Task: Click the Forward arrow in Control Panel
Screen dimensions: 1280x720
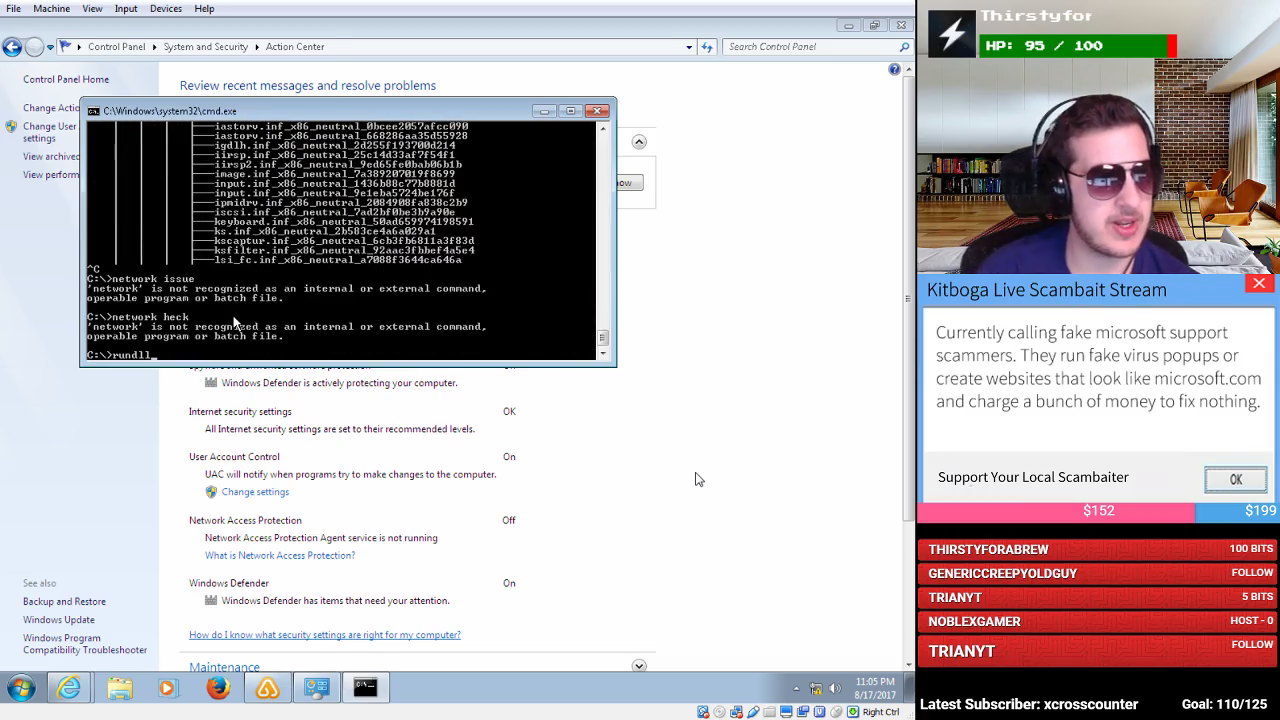Action: point(34,47)
